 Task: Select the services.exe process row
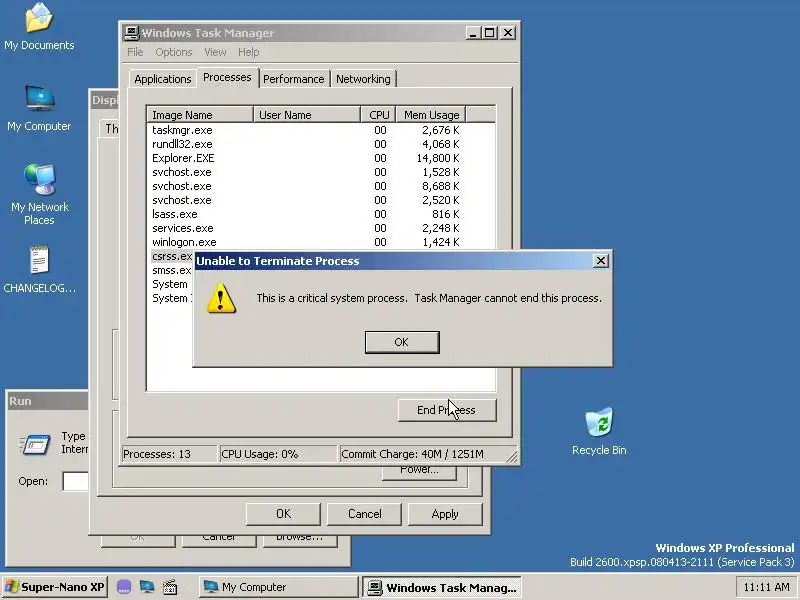[320, 228]
